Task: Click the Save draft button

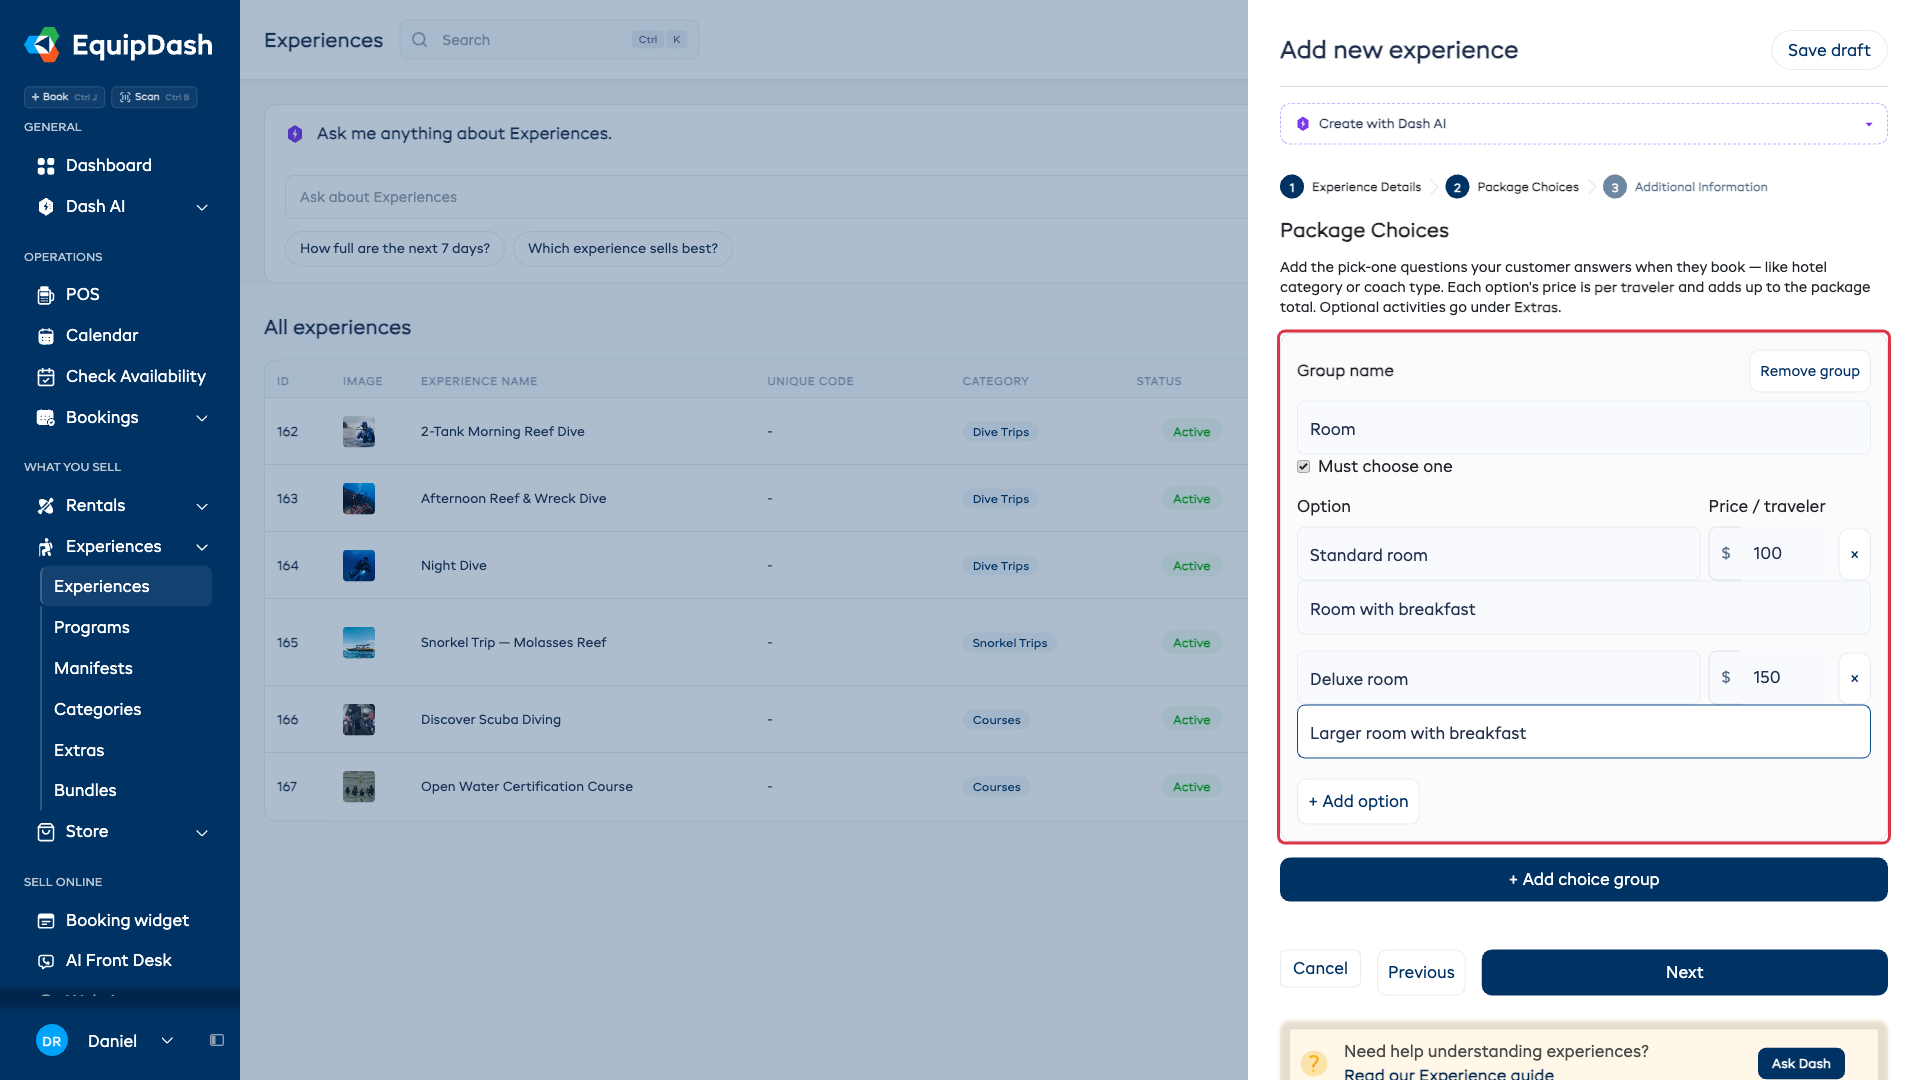Action: click(x=1829, y=50)
